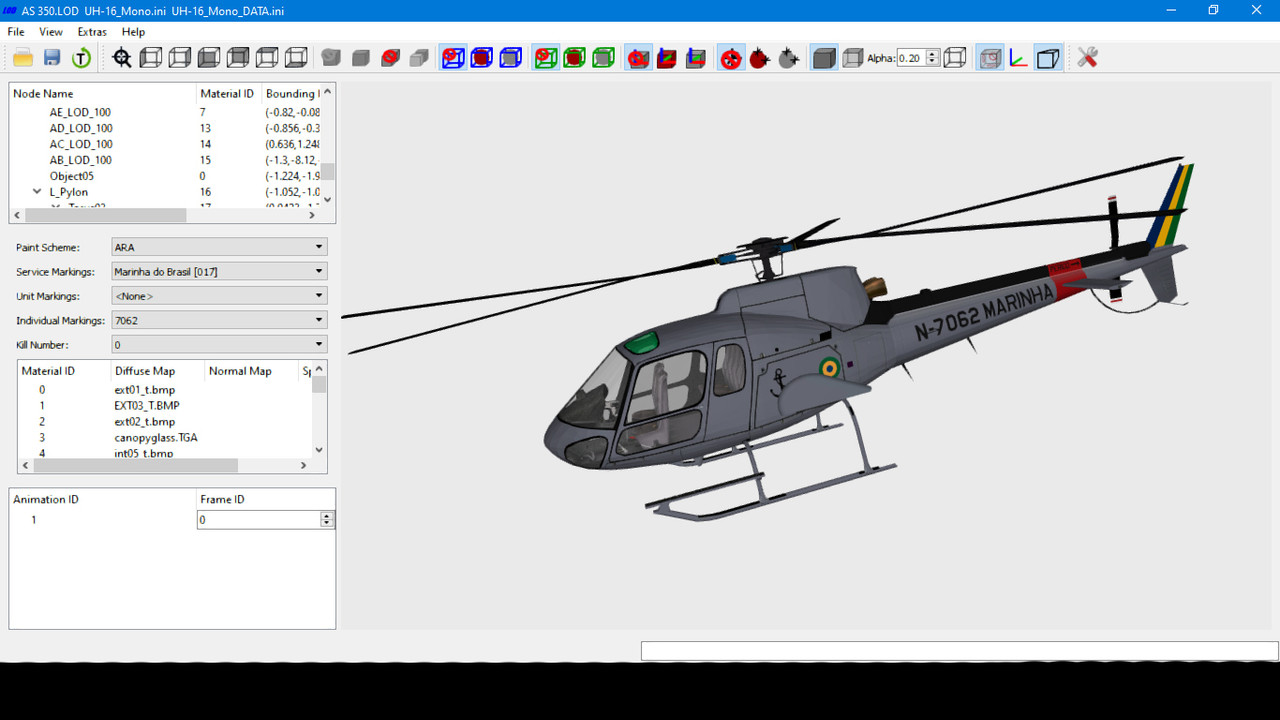Select the ext01_t.bmp material row
Viewport: 1280px width, 720px height.
[165, 389]
